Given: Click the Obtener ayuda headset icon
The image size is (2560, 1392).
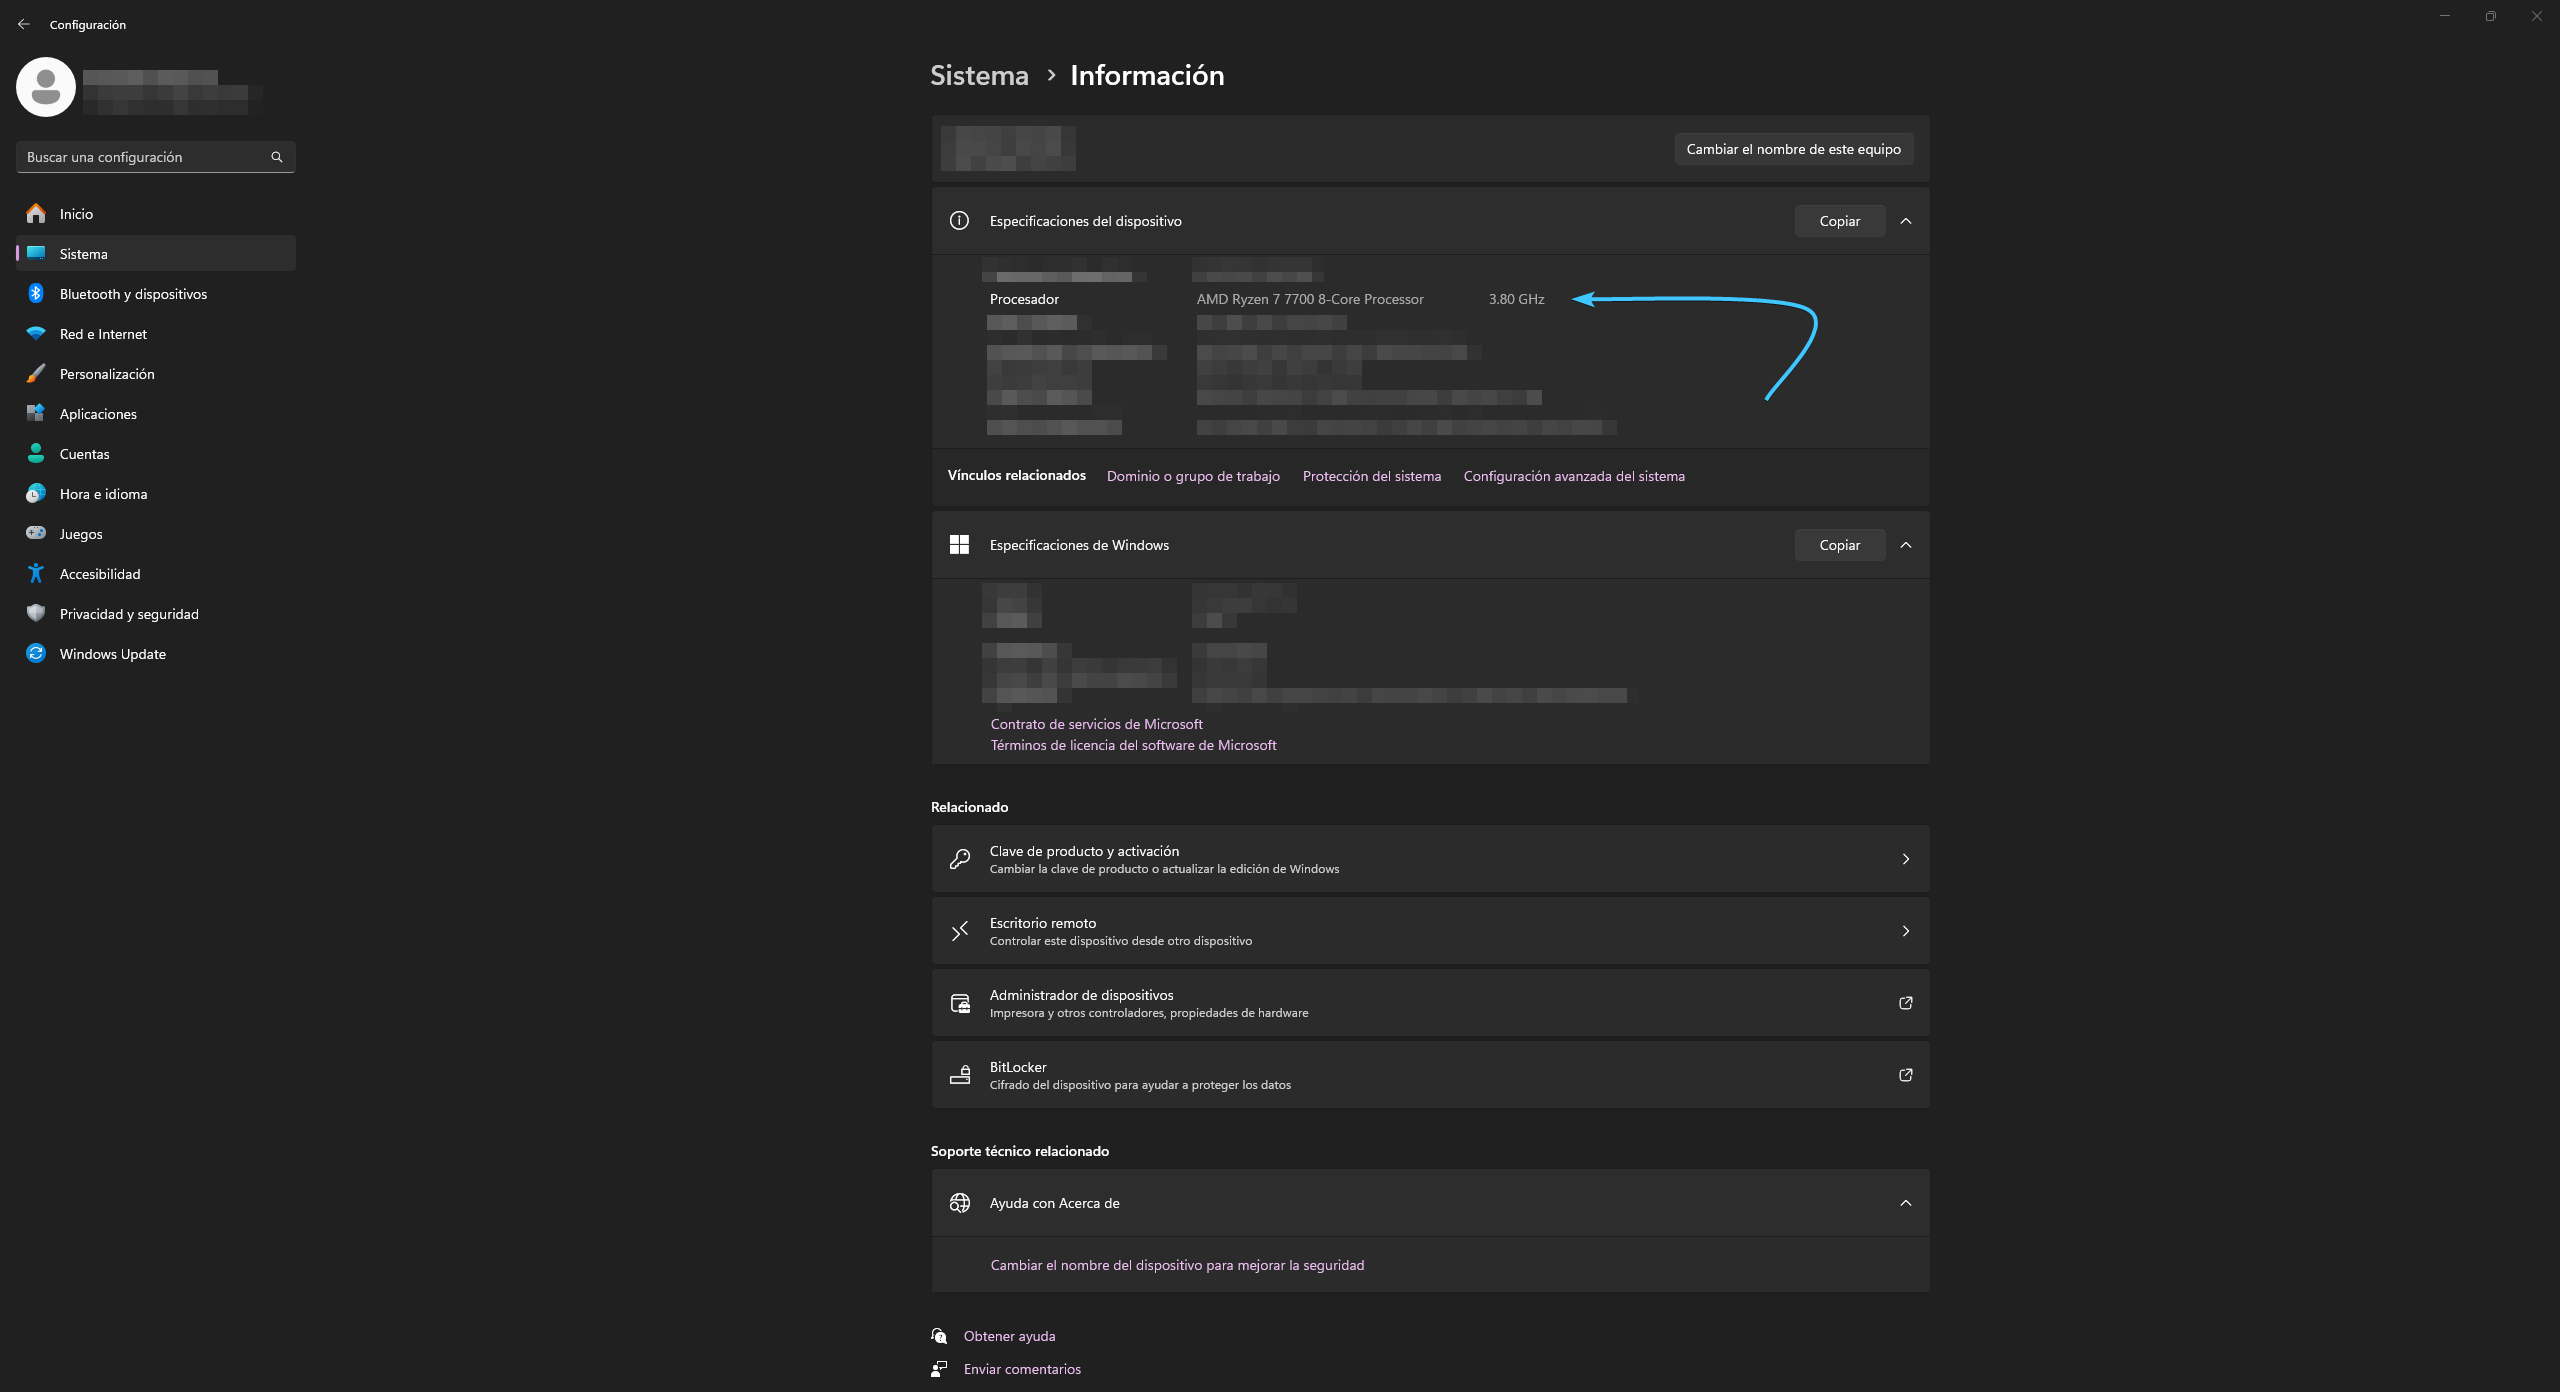Looking at the screenshot, I should click(x=939, y=1336).
